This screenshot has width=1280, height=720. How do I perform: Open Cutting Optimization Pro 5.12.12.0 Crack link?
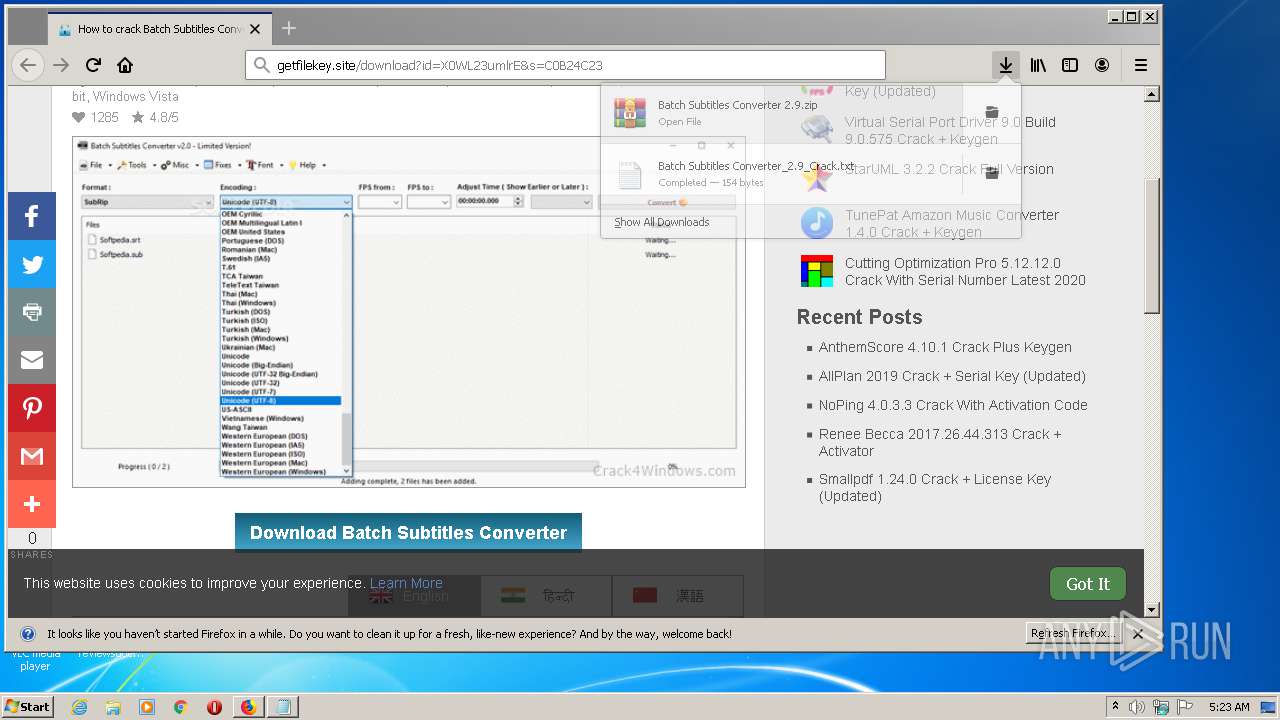[964, 271]
